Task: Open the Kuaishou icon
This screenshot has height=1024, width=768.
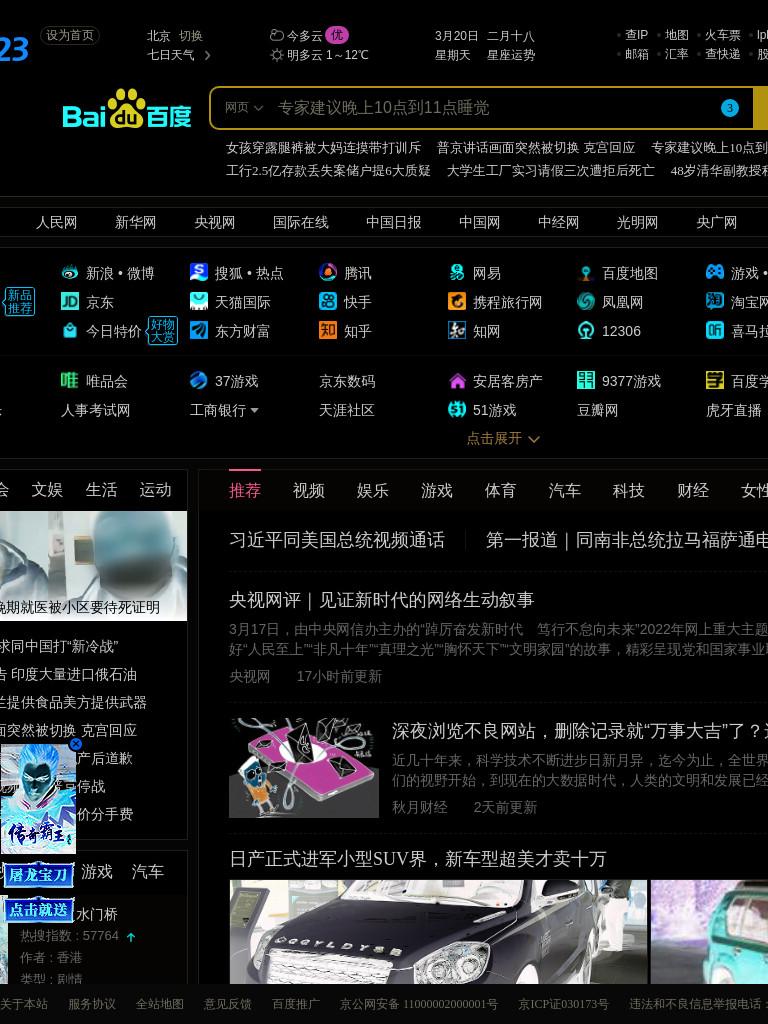Action: pos(328,301)
